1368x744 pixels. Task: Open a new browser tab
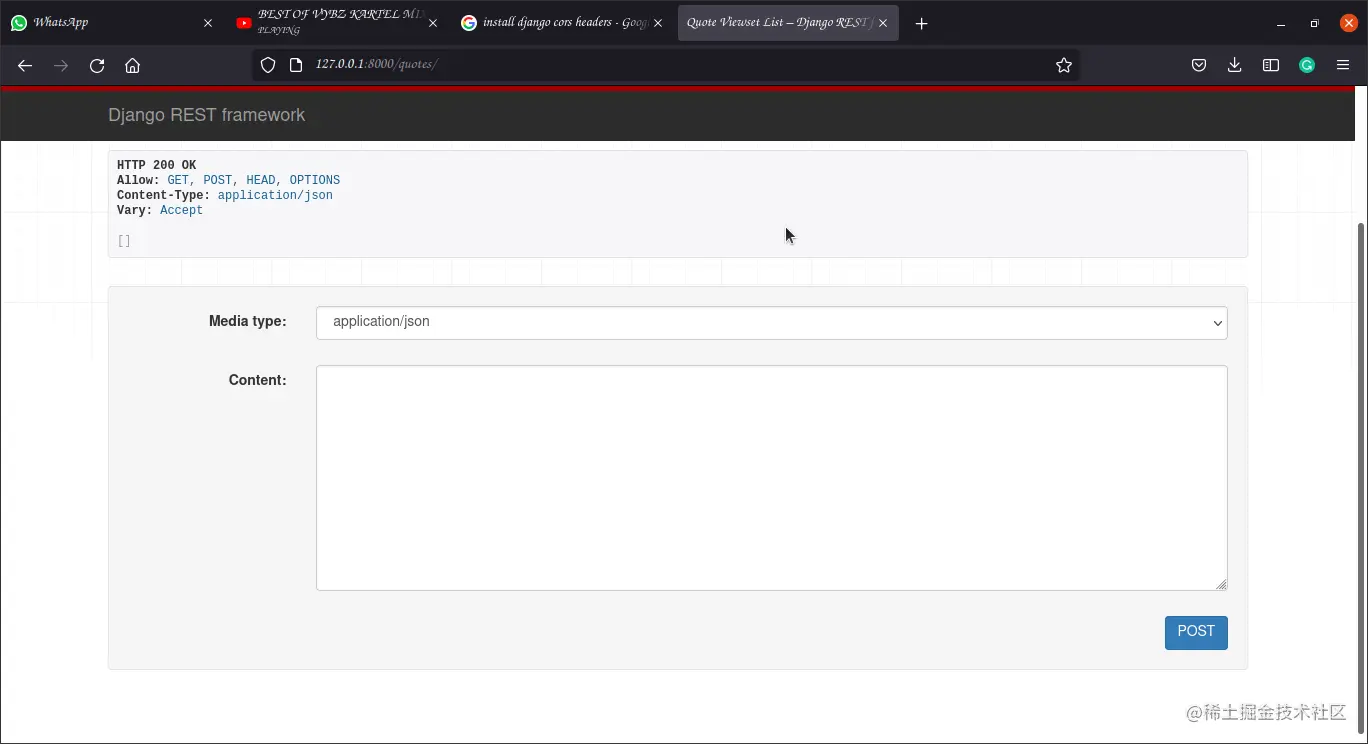coord(921,22)
